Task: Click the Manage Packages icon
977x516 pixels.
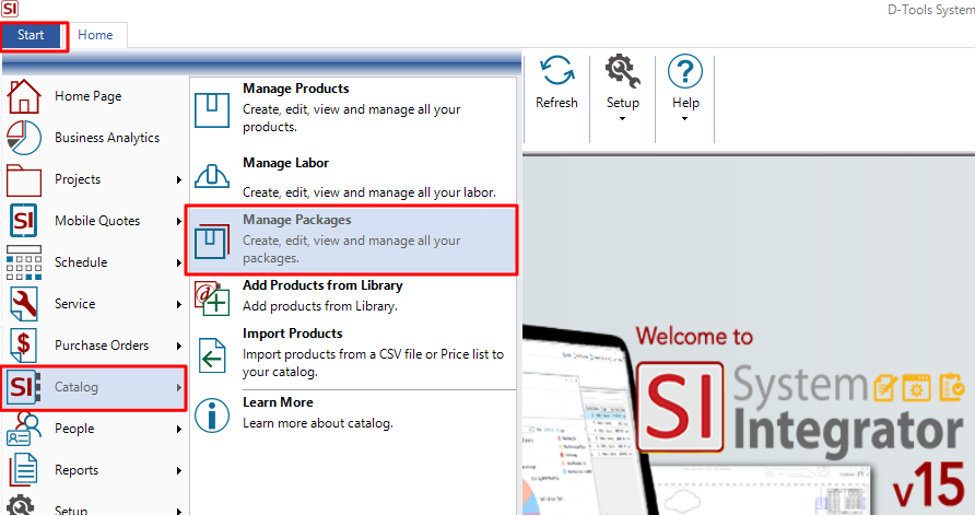Action: pyautogui.click(x=212, y=241)
